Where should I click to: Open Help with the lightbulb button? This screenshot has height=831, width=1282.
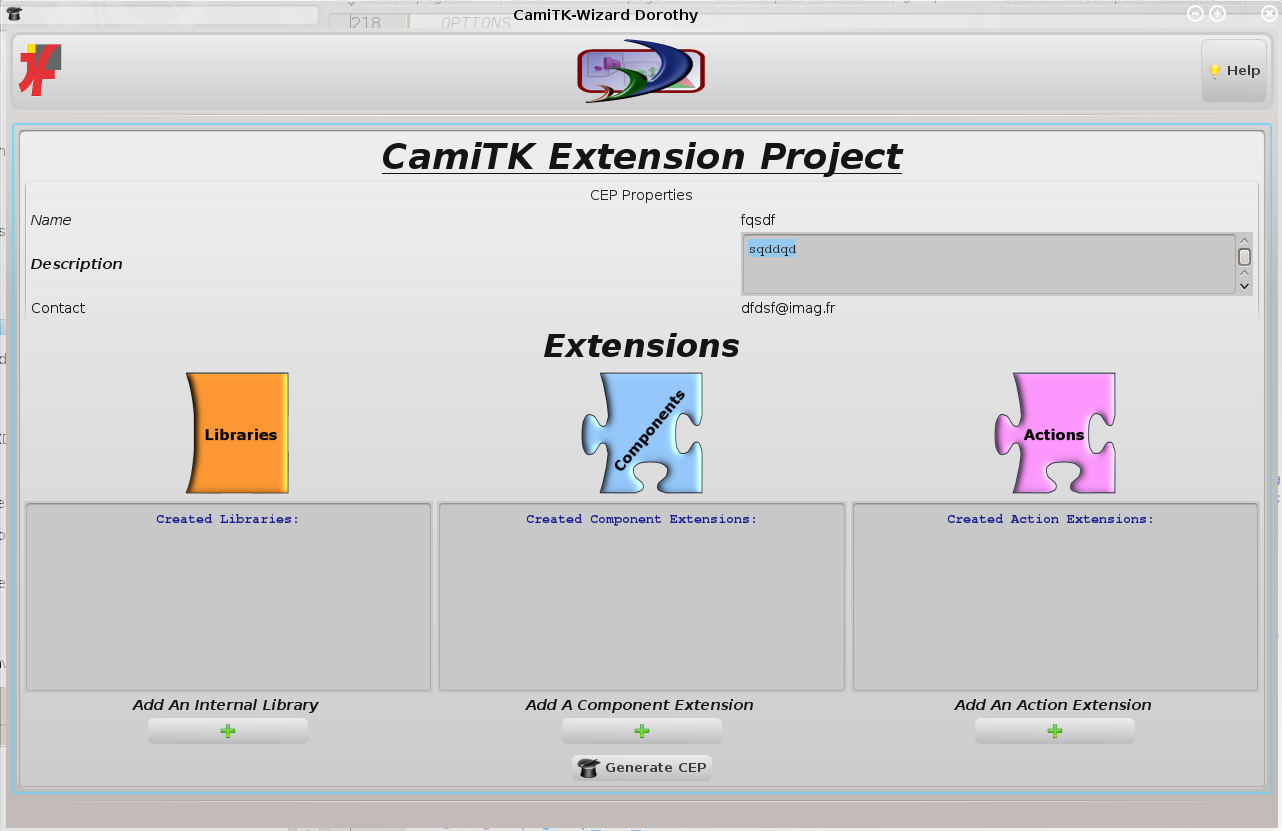1233,71
